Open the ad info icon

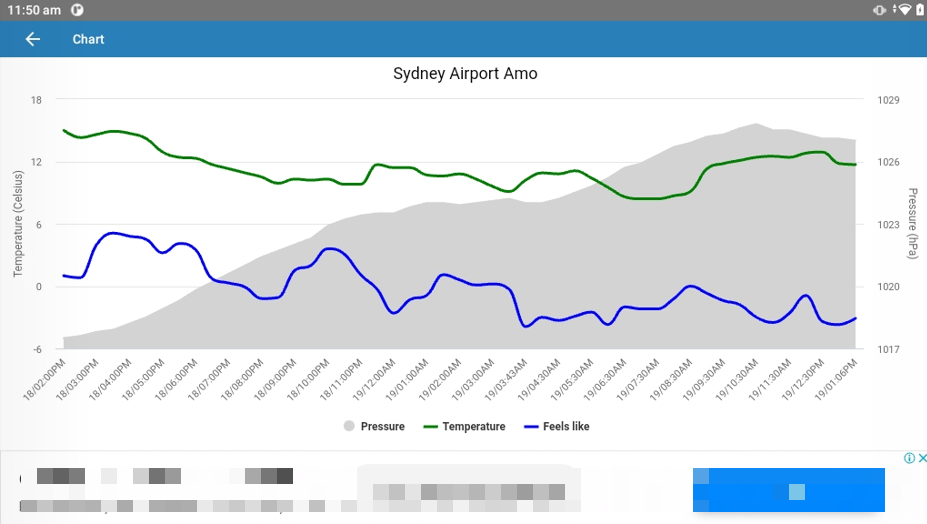click(x=909, y=459)
